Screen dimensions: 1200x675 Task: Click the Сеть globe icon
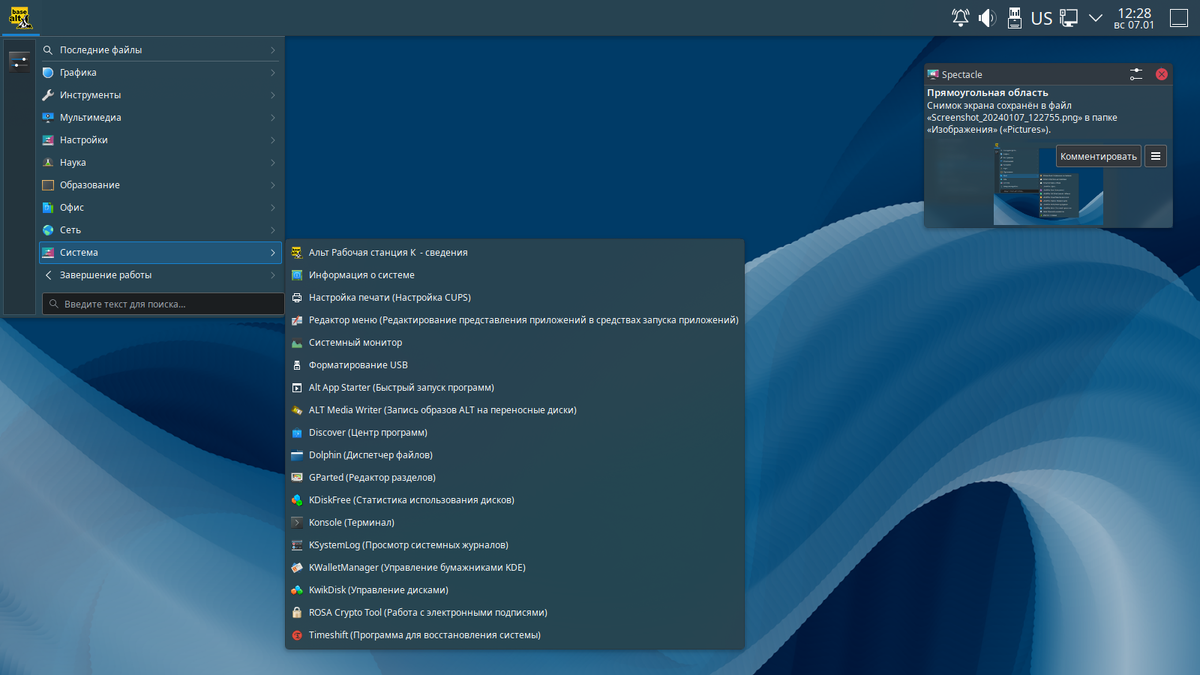tap(48, 230)
